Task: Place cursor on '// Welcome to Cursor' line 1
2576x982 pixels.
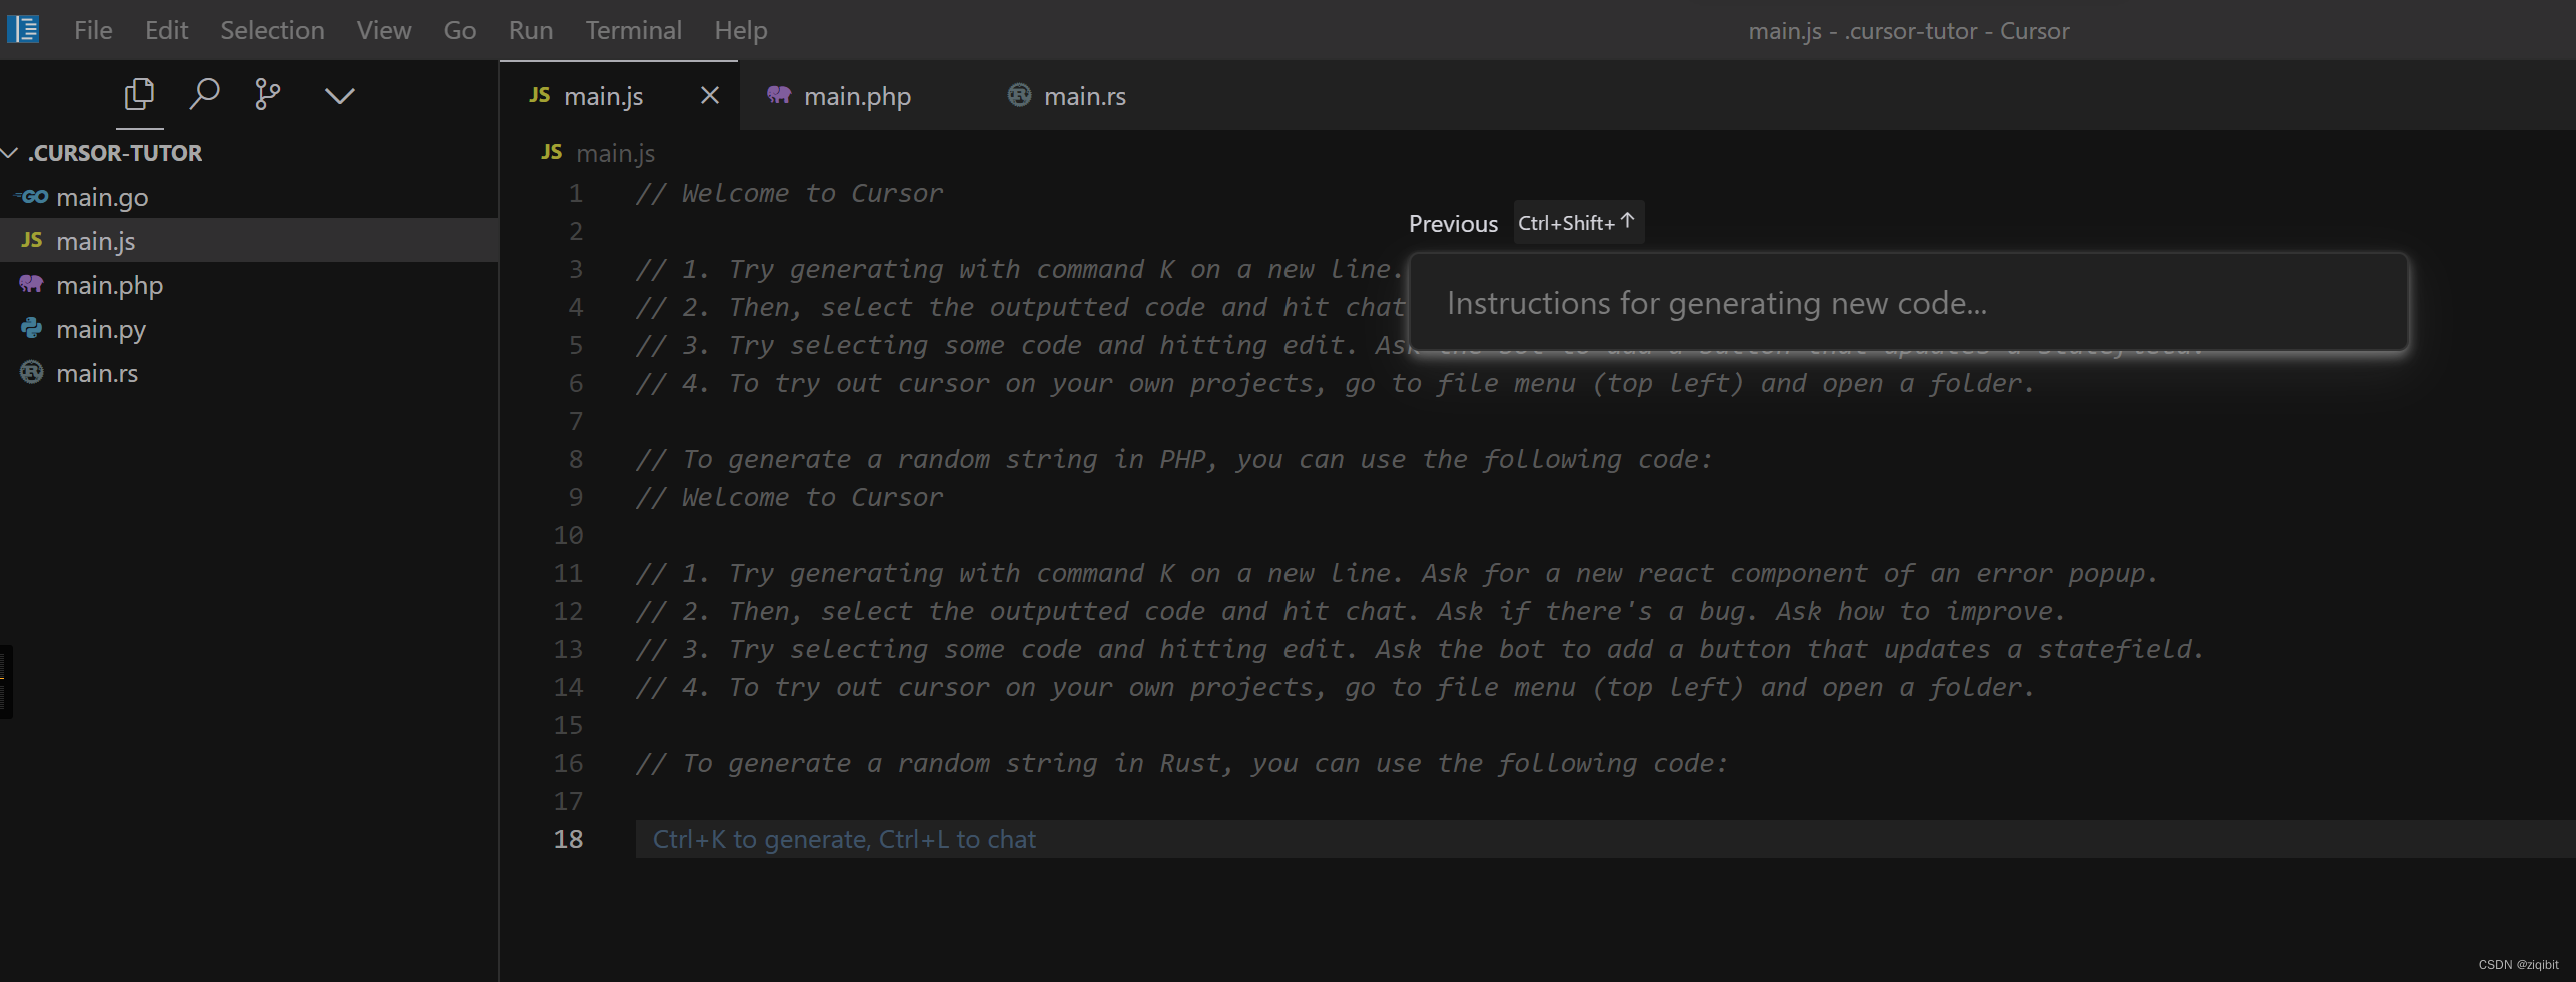Action: (789, 193)
